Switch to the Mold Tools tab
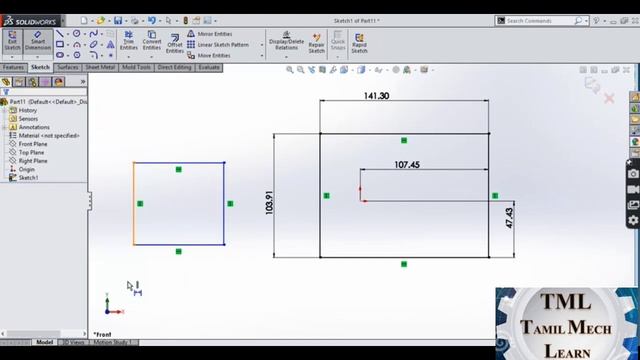The image size is (640, 360). pos(136,67)
